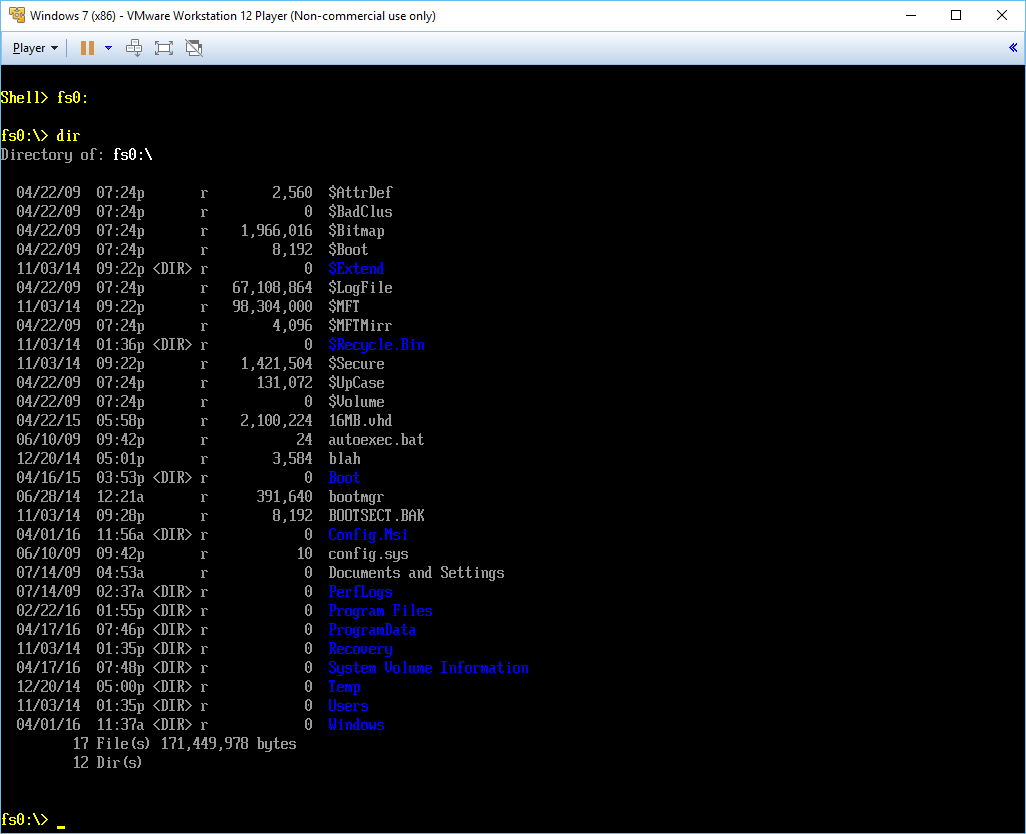The image size is (1026, 834).
Task: Click the $UpCase file name
Action: click(356, 382)
